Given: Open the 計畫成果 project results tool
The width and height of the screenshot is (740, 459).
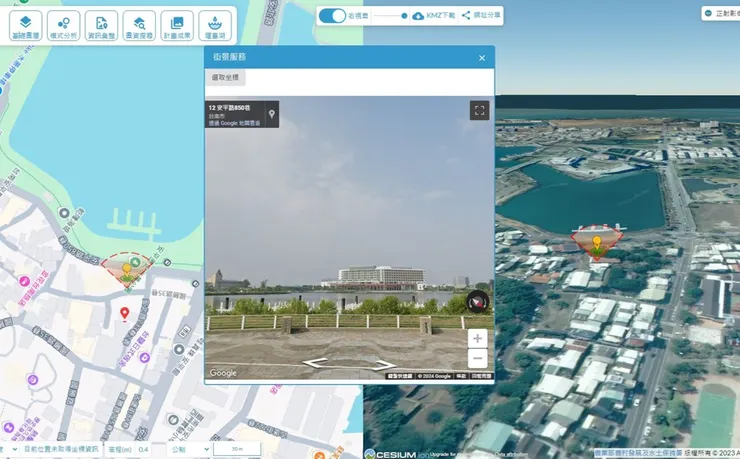Looking at the screenshot, I should [177, 25].
